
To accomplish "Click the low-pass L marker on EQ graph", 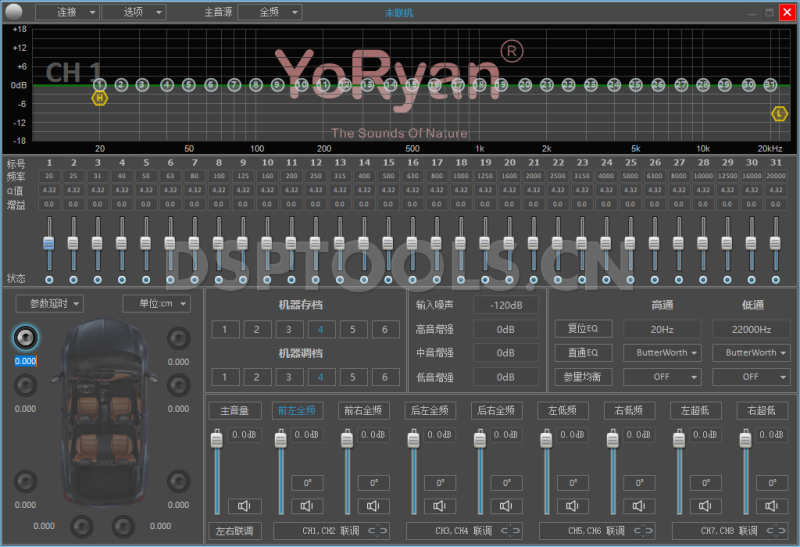I will coord(779,114).
